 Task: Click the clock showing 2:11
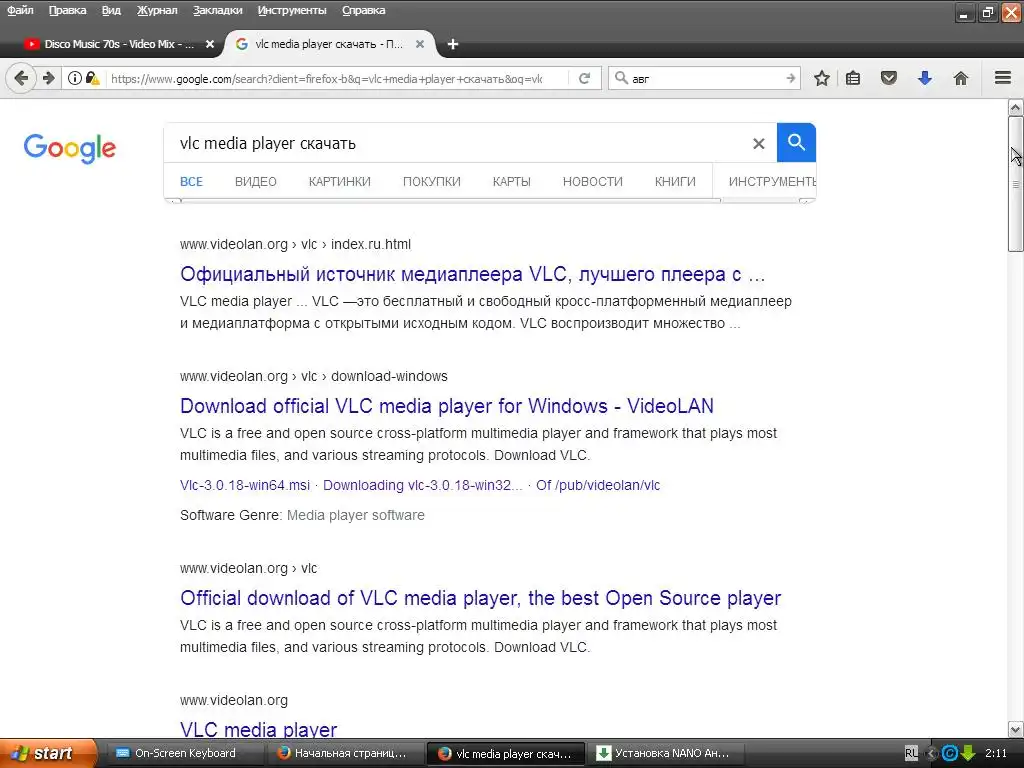pos(996,753)
